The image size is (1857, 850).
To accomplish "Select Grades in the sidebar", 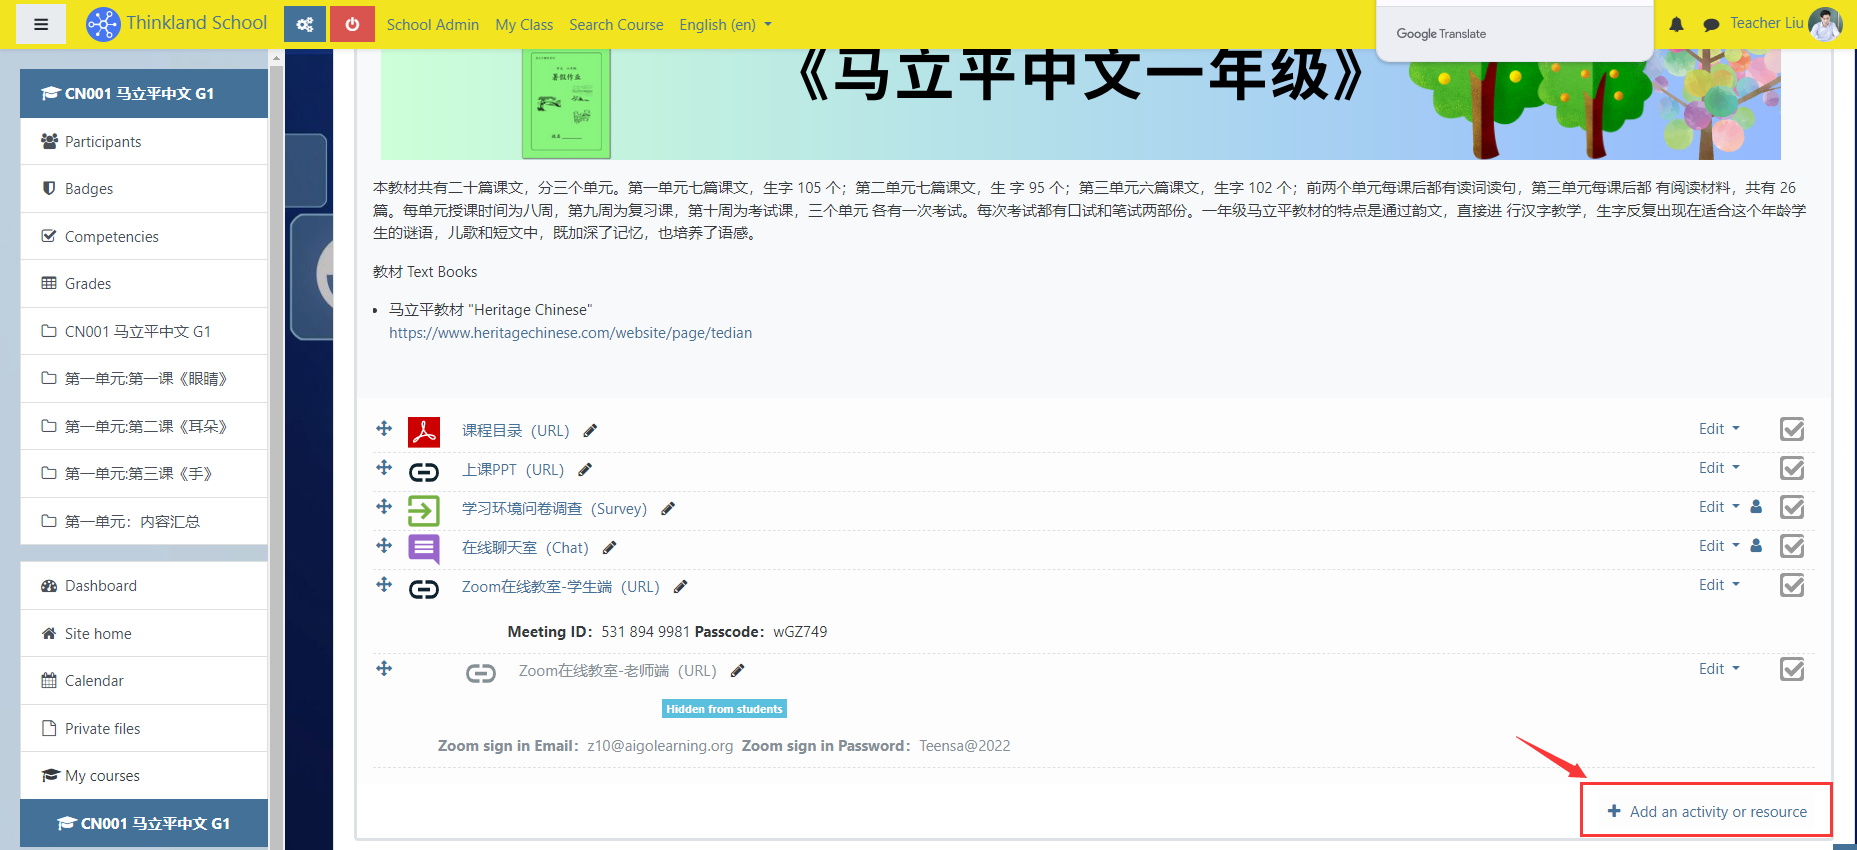I will tap(88, 284).
